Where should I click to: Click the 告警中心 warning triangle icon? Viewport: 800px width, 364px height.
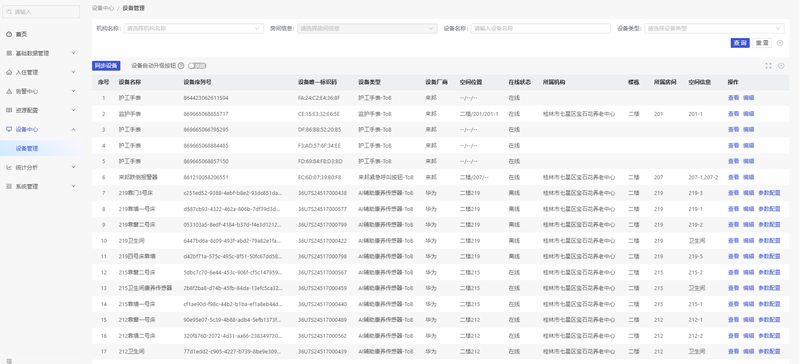click(9, 91)
